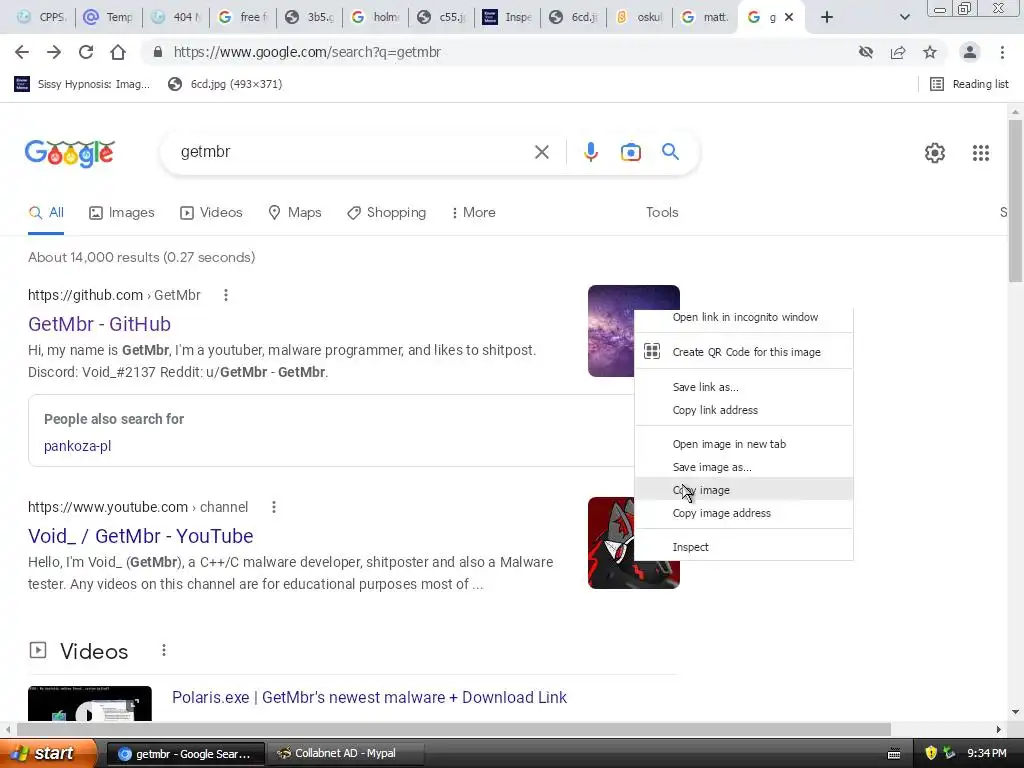
Task: Switch to the 404 browser tab
Action: 176,17
